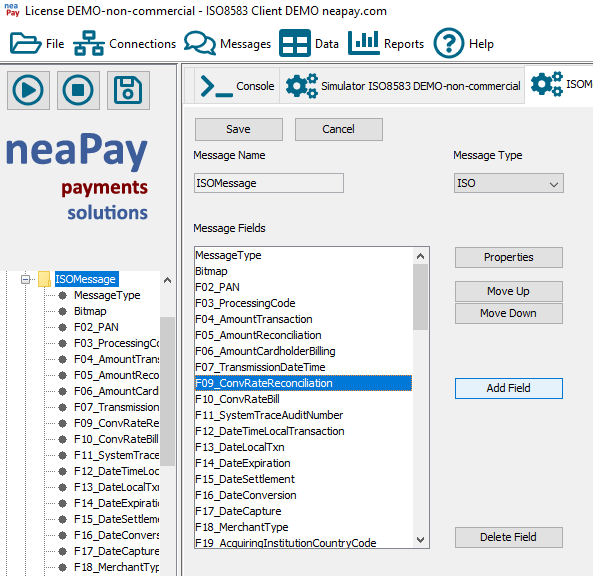Open field Properties
Image resolution: width=593 pixels, height=576 pixels.
tap(509, 258)
